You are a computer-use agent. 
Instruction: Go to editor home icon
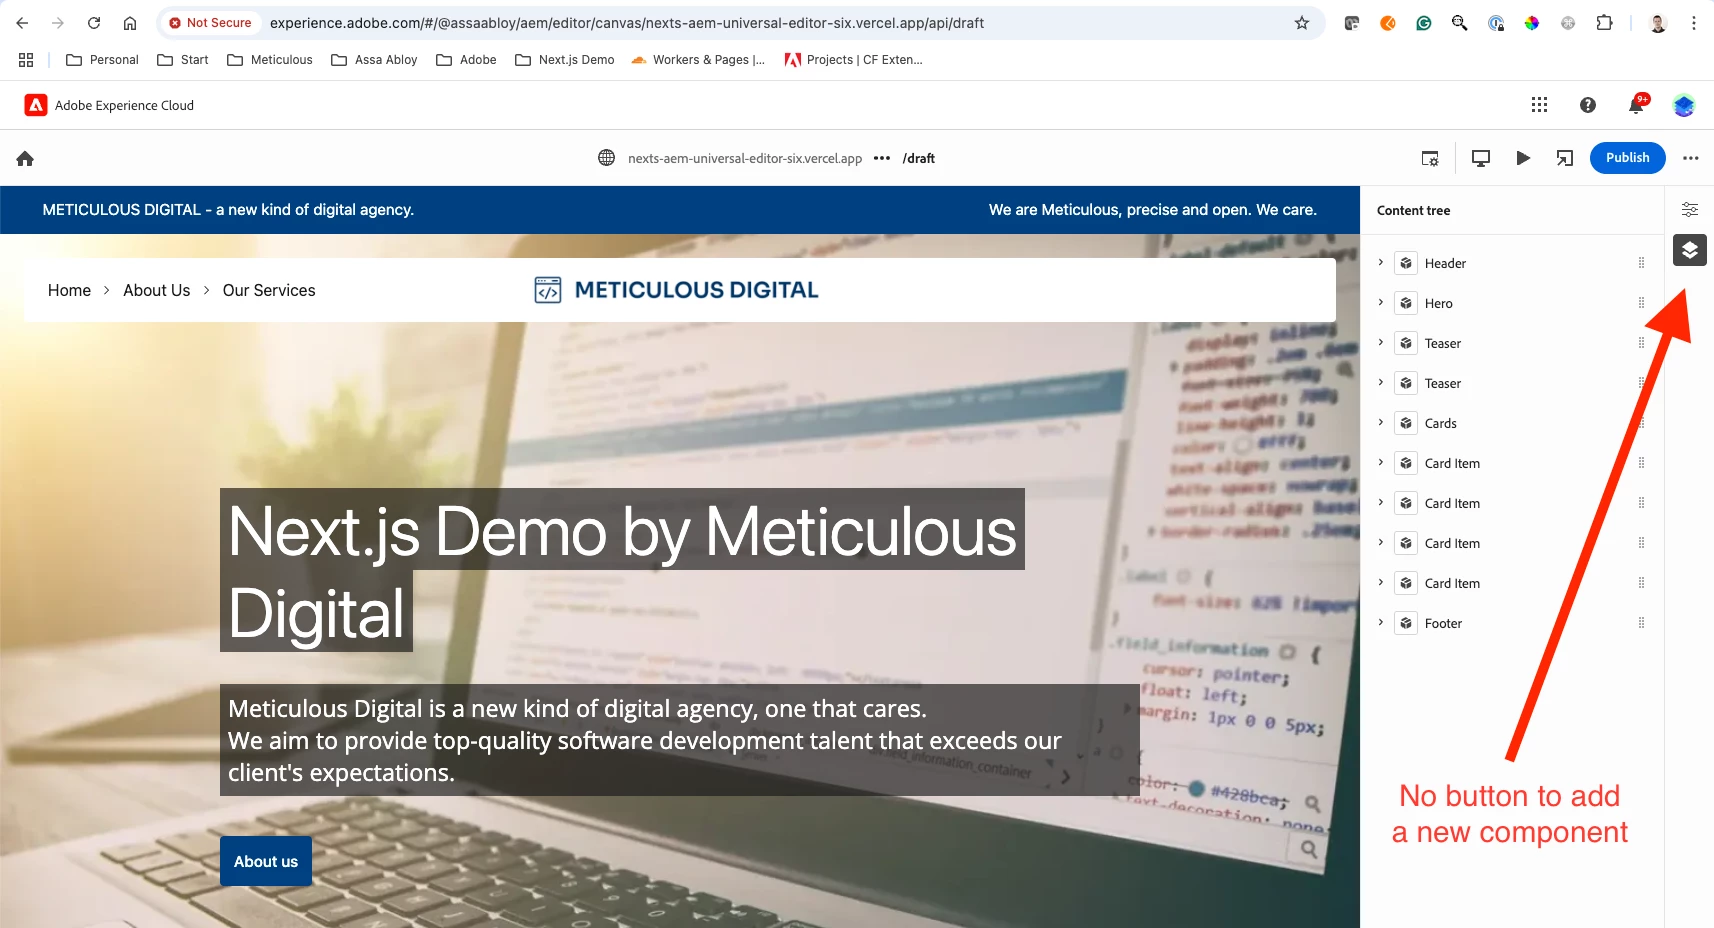pos(25,158)
